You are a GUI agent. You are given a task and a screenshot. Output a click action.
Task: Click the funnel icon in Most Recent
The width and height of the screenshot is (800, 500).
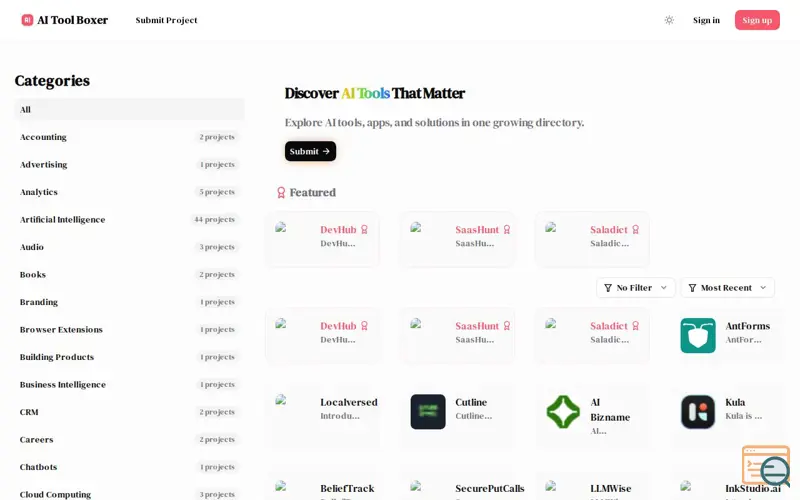692,288
